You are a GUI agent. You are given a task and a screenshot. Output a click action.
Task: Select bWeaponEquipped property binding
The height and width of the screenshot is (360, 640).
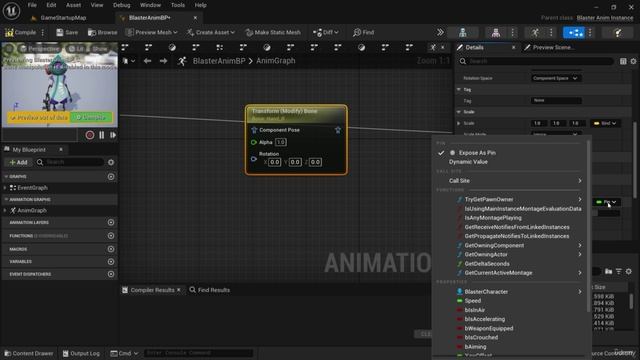coord(489,328)
